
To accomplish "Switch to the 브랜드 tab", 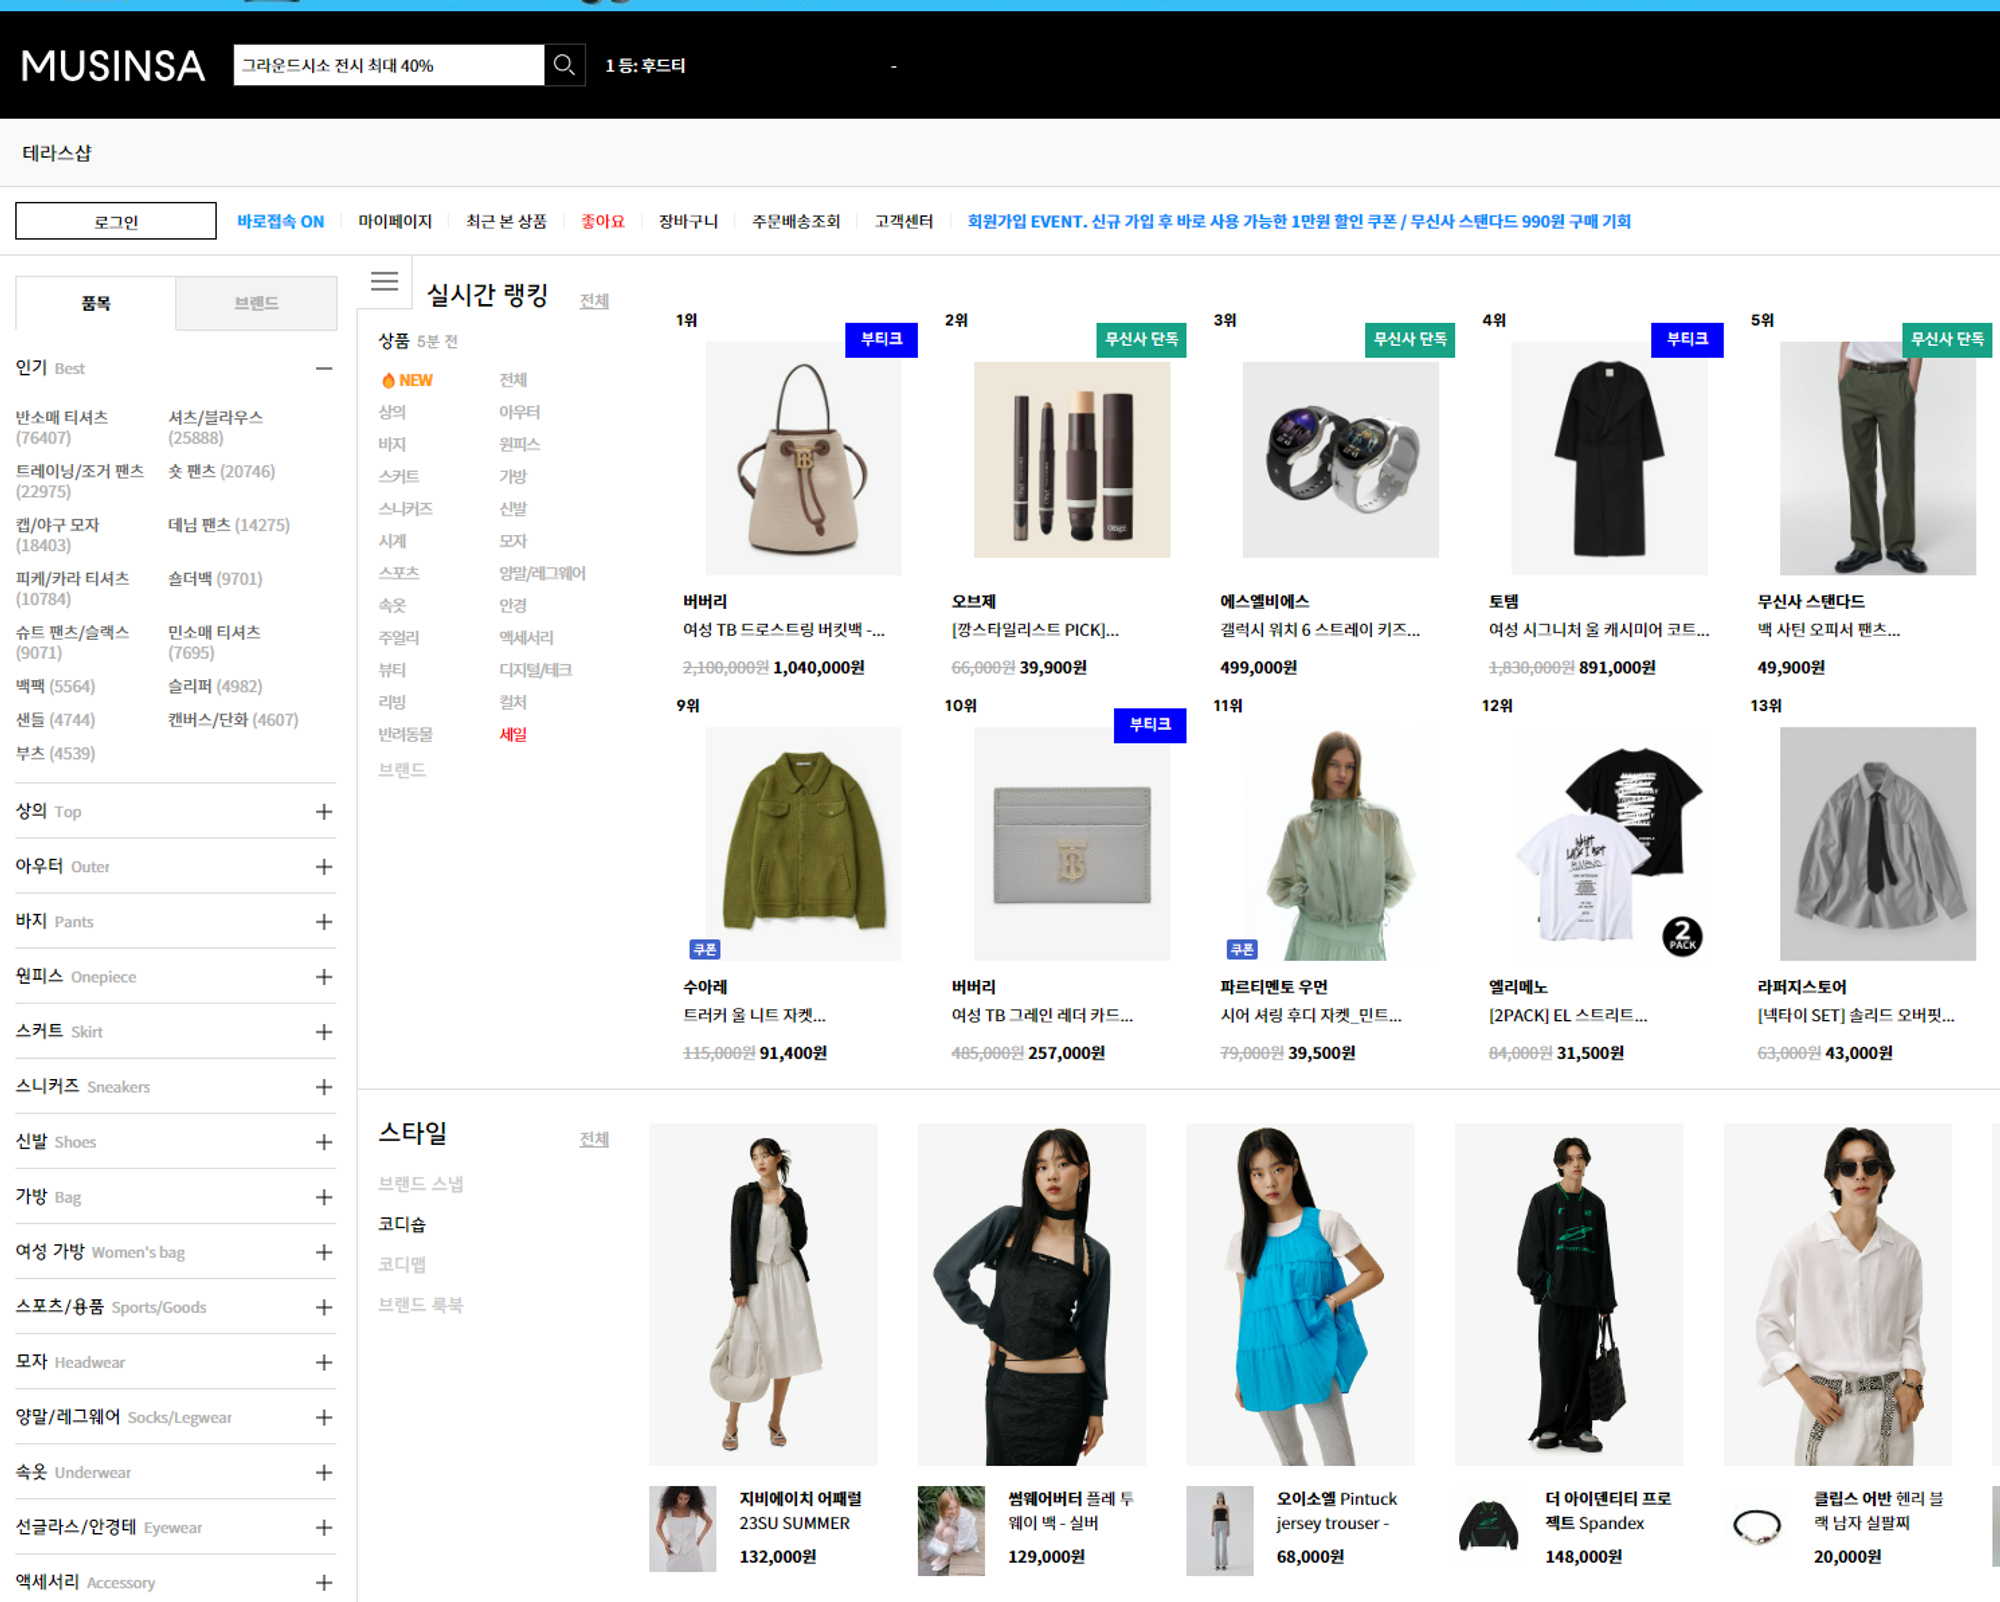I will click(x=256, y=303).
